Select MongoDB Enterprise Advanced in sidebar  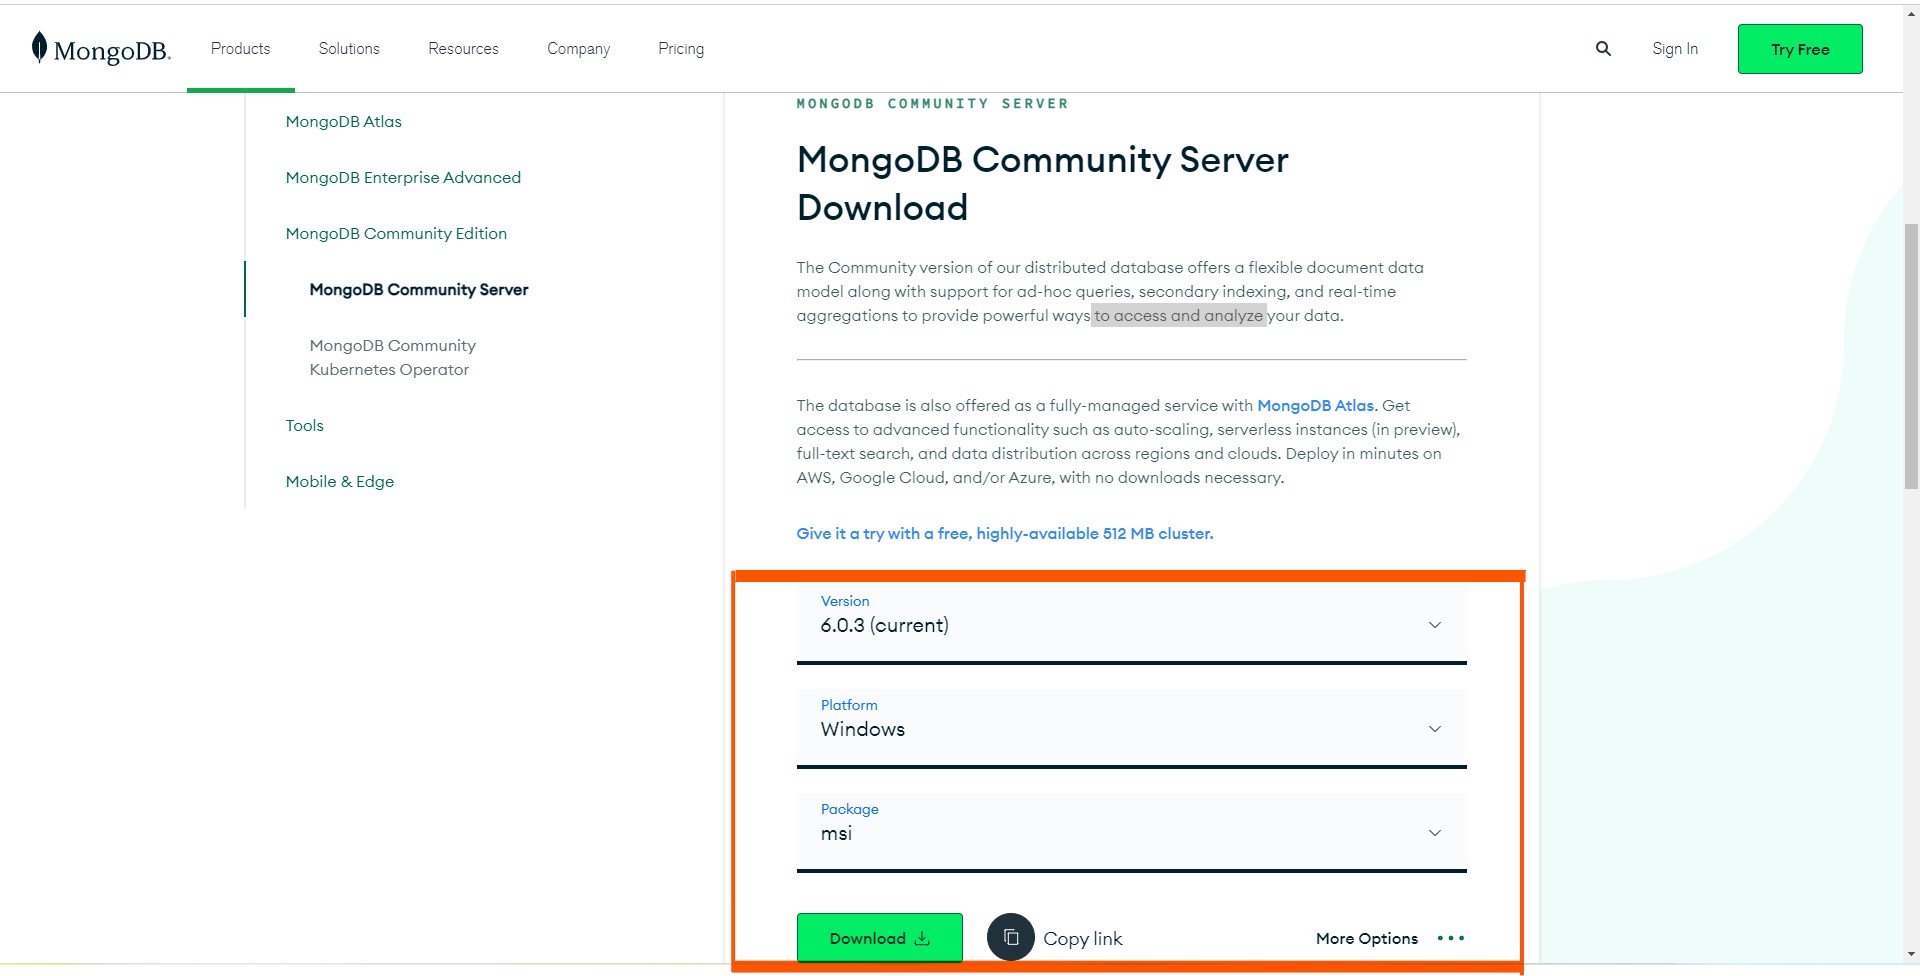click(403, 177)
